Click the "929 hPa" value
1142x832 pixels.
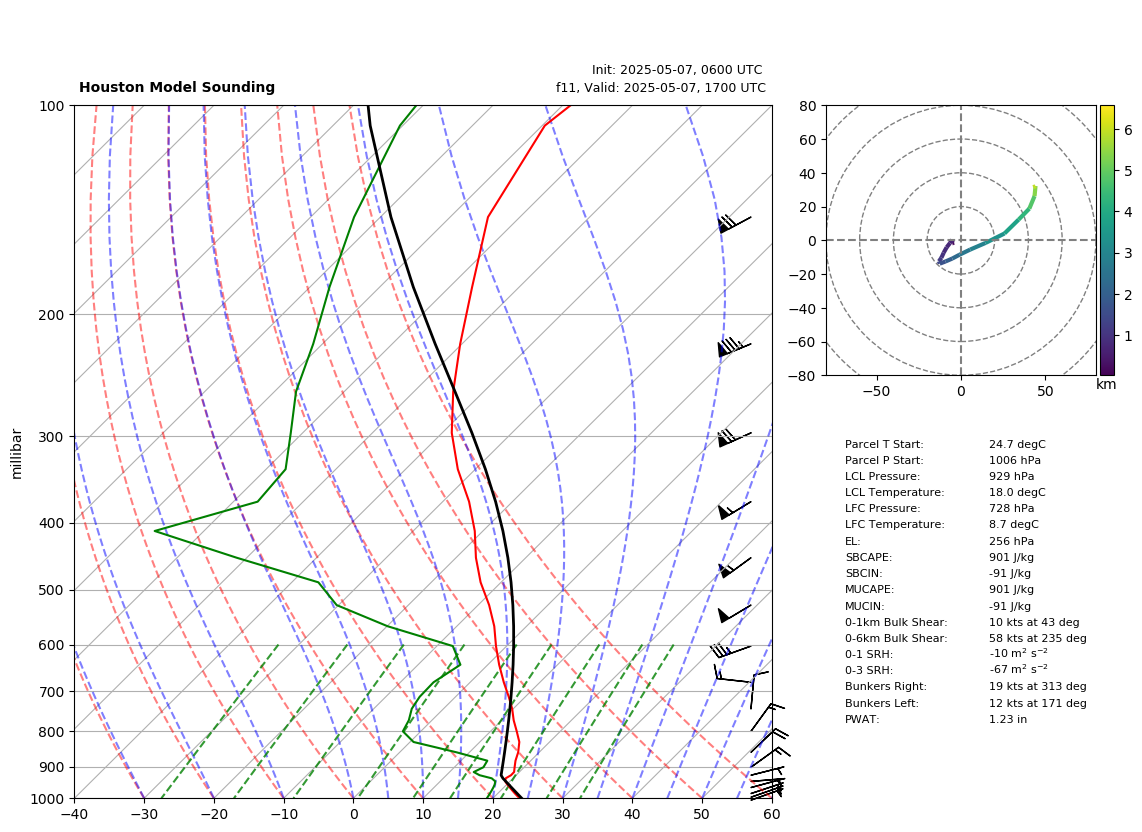[x=1012, y=476]
